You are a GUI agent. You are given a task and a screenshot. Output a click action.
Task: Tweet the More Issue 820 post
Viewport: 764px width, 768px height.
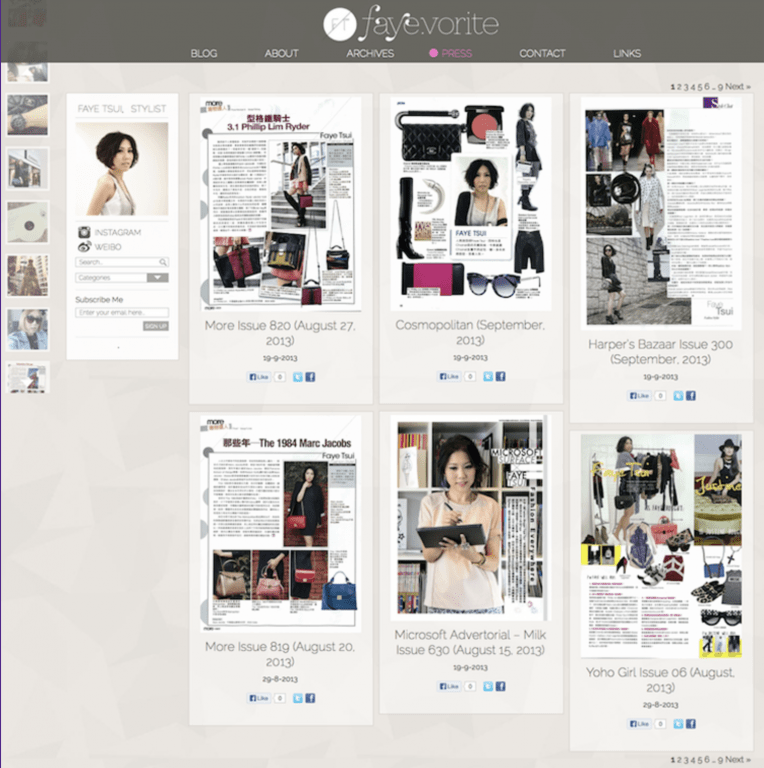(297, 377)
